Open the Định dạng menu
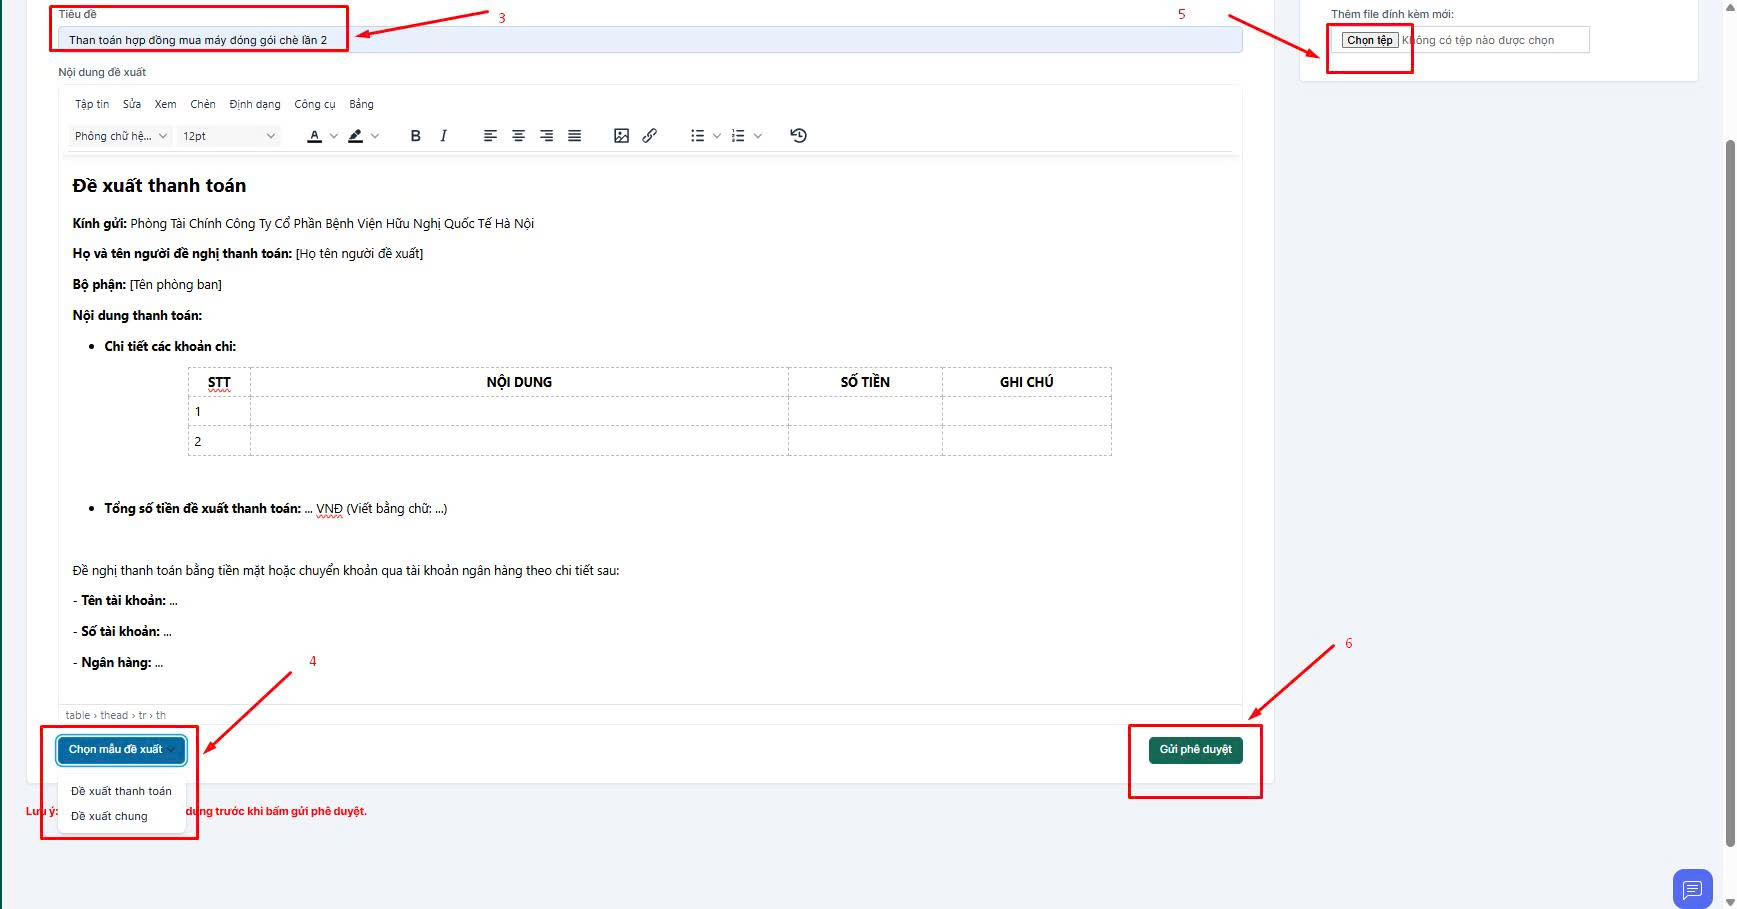Viewport: 1737px width, 909px height. [254, 104]
